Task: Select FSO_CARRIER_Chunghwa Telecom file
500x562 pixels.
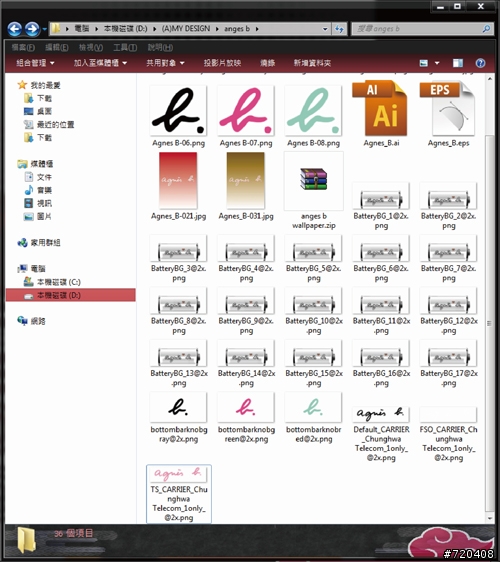Action: pos(448,434)
